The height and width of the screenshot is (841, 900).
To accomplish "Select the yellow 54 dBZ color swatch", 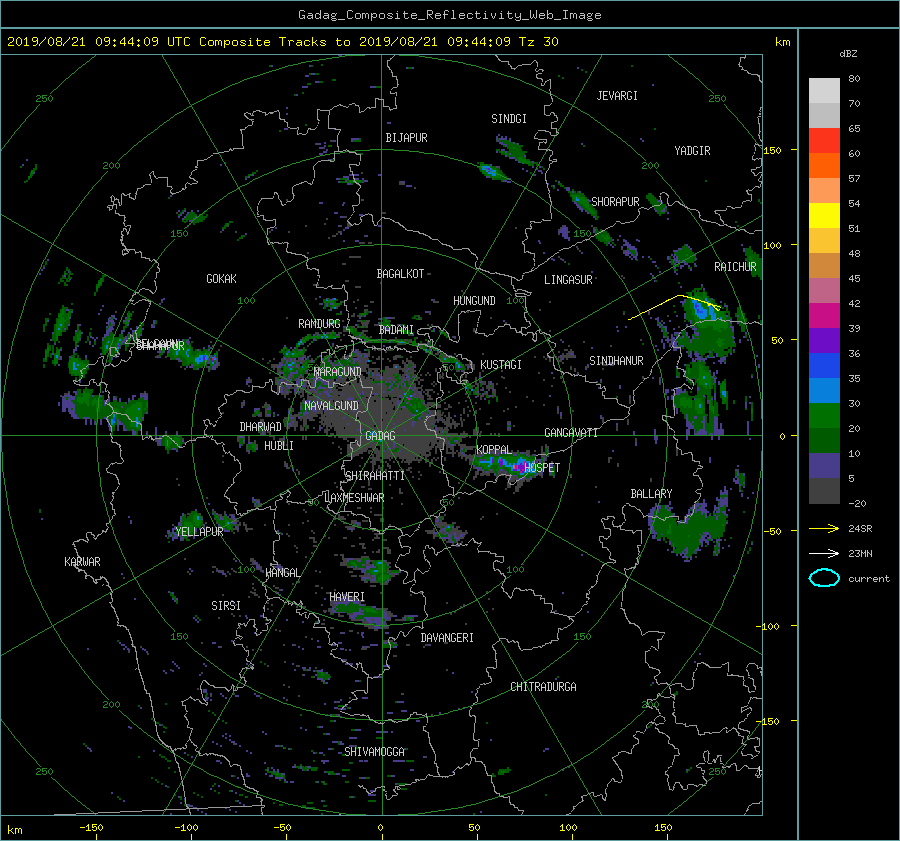I will (x=824, y=215).
